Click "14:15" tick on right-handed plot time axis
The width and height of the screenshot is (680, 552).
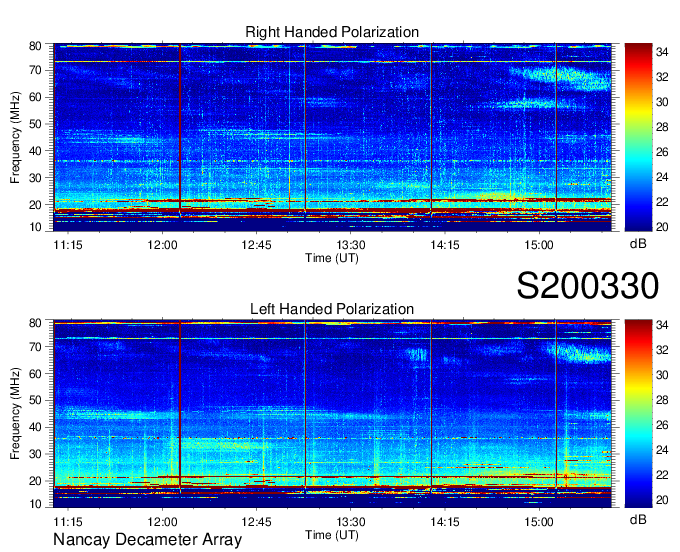(445, 245)
